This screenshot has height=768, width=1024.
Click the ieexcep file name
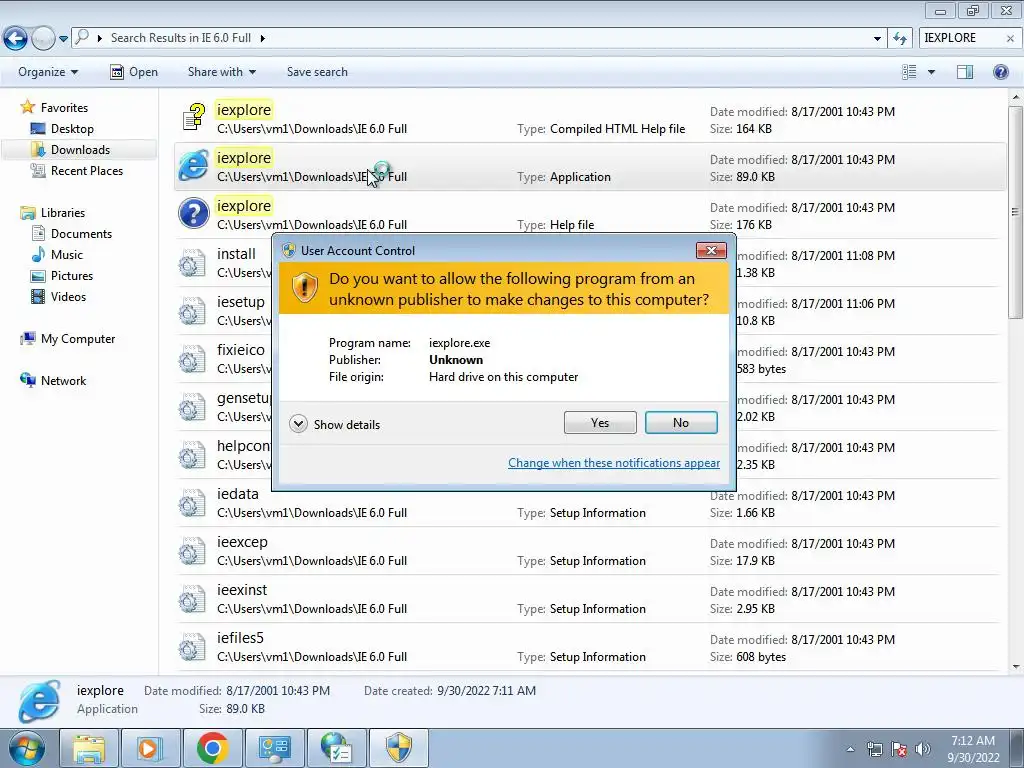(x=242, y=542)
